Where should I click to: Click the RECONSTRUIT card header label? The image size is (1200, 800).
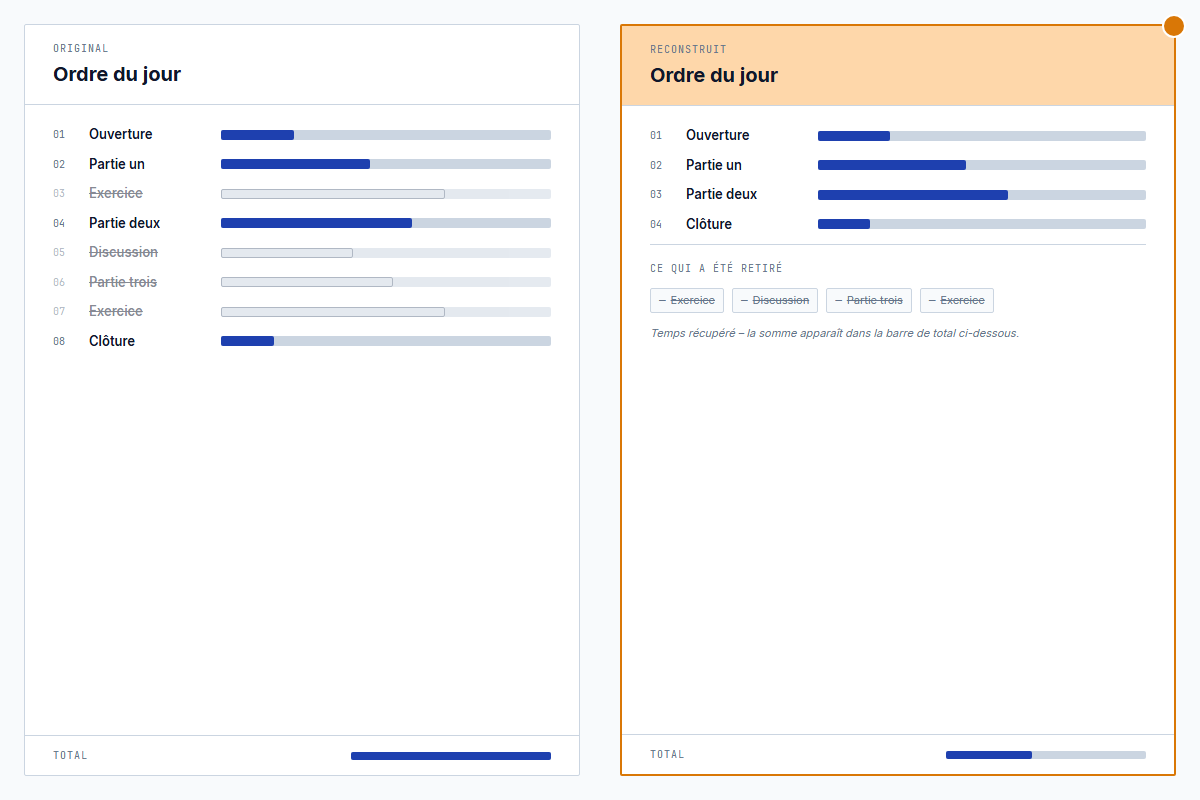pos(688,49)
